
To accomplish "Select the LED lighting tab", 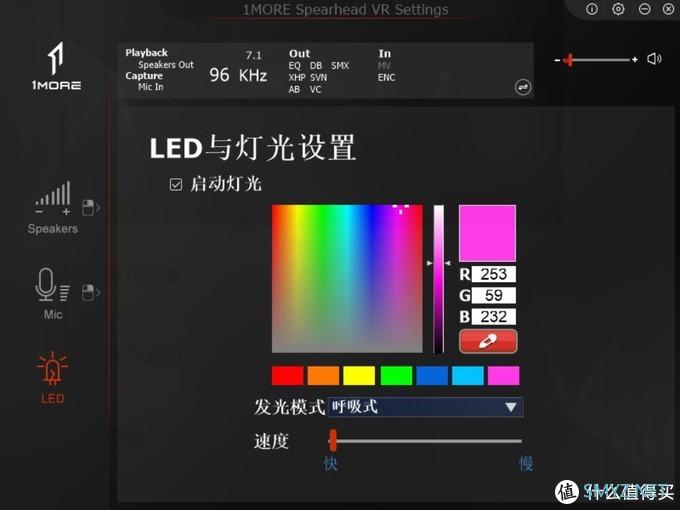I will tap(52, 377).
